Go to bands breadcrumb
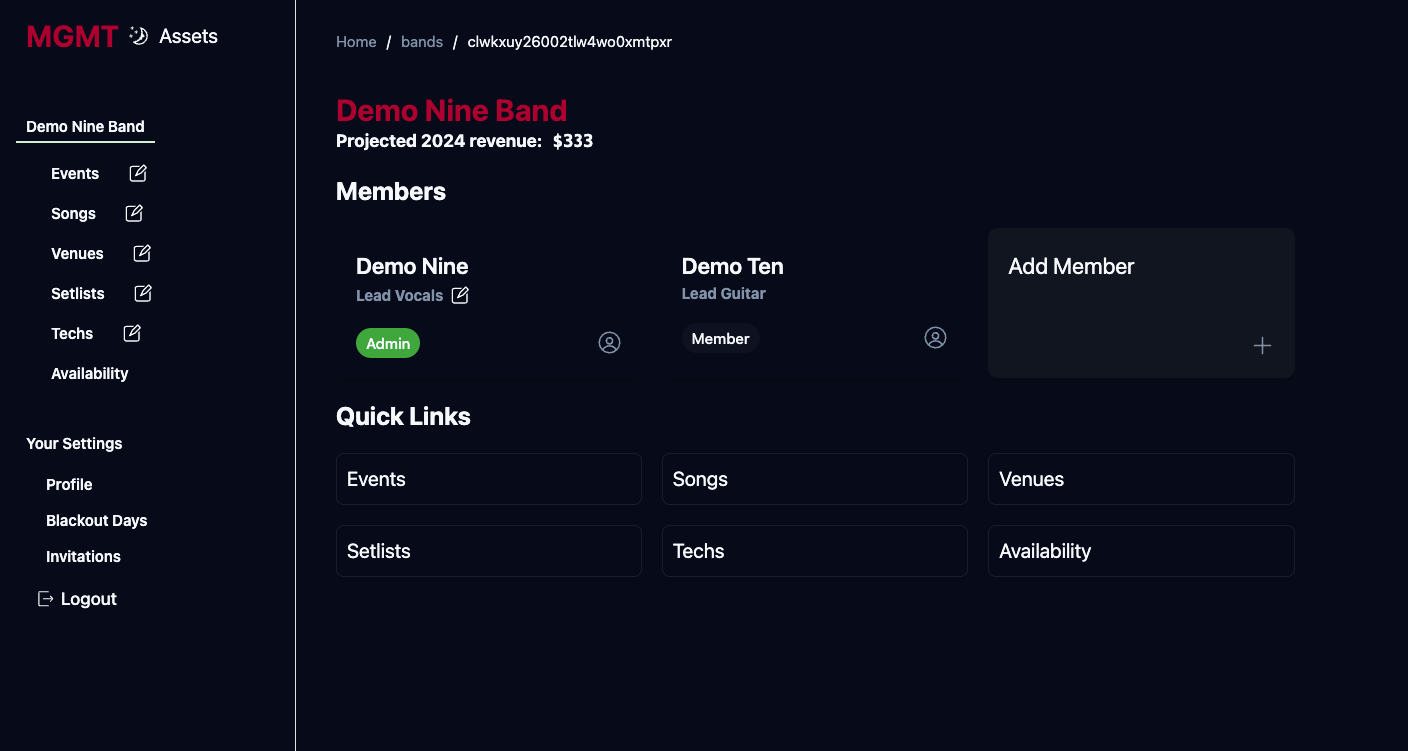This screenshot has height=751, width=1408. coord(422,42)
